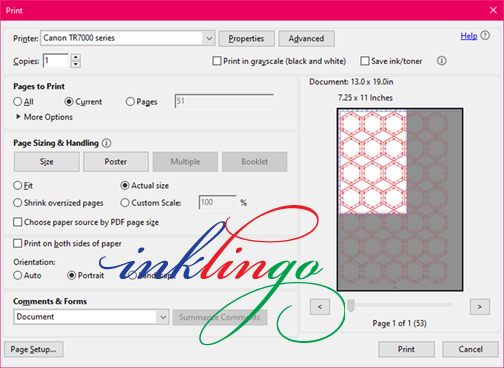Select the Custom Scale option
Screen dimensions: 504x368
[125, 203]
